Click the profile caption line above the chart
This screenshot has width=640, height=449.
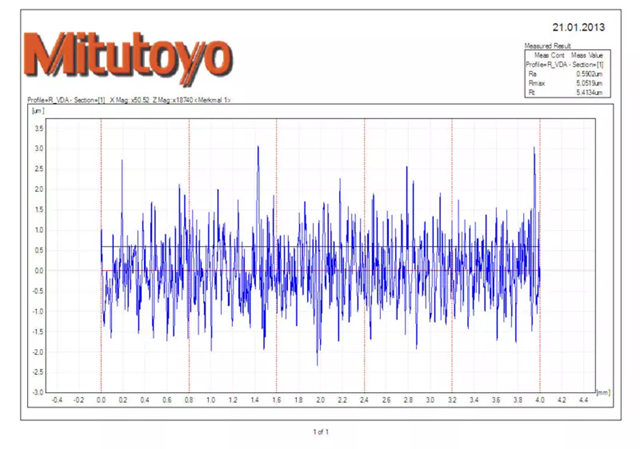[129, 100]
